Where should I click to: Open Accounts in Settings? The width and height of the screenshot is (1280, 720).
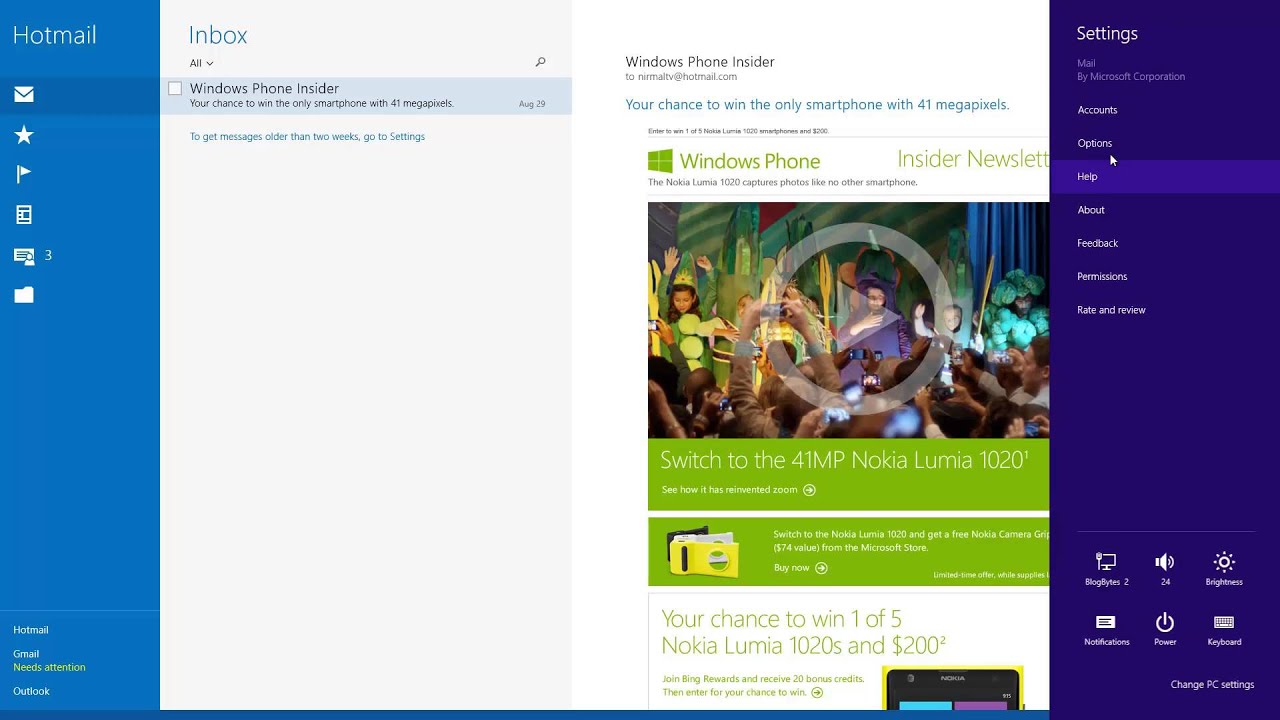point(1097,110)
